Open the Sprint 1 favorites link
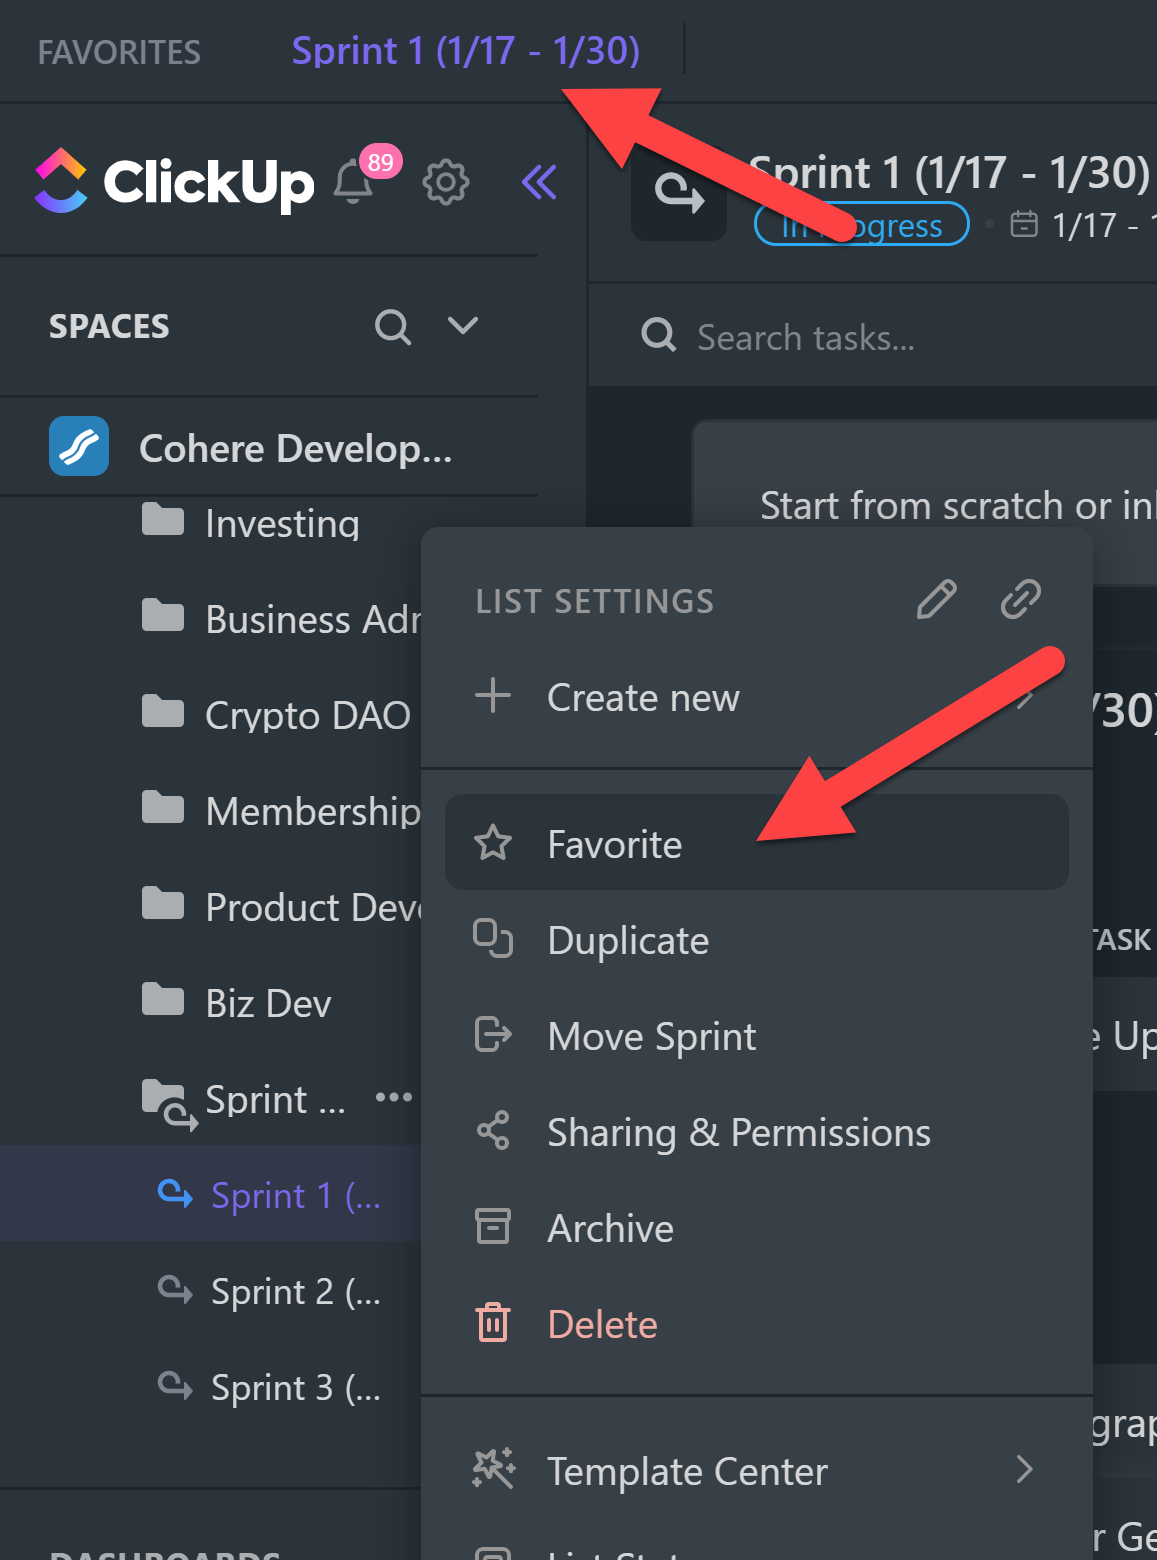Viewport: 1157px width, 1560px height. [465, 50]
